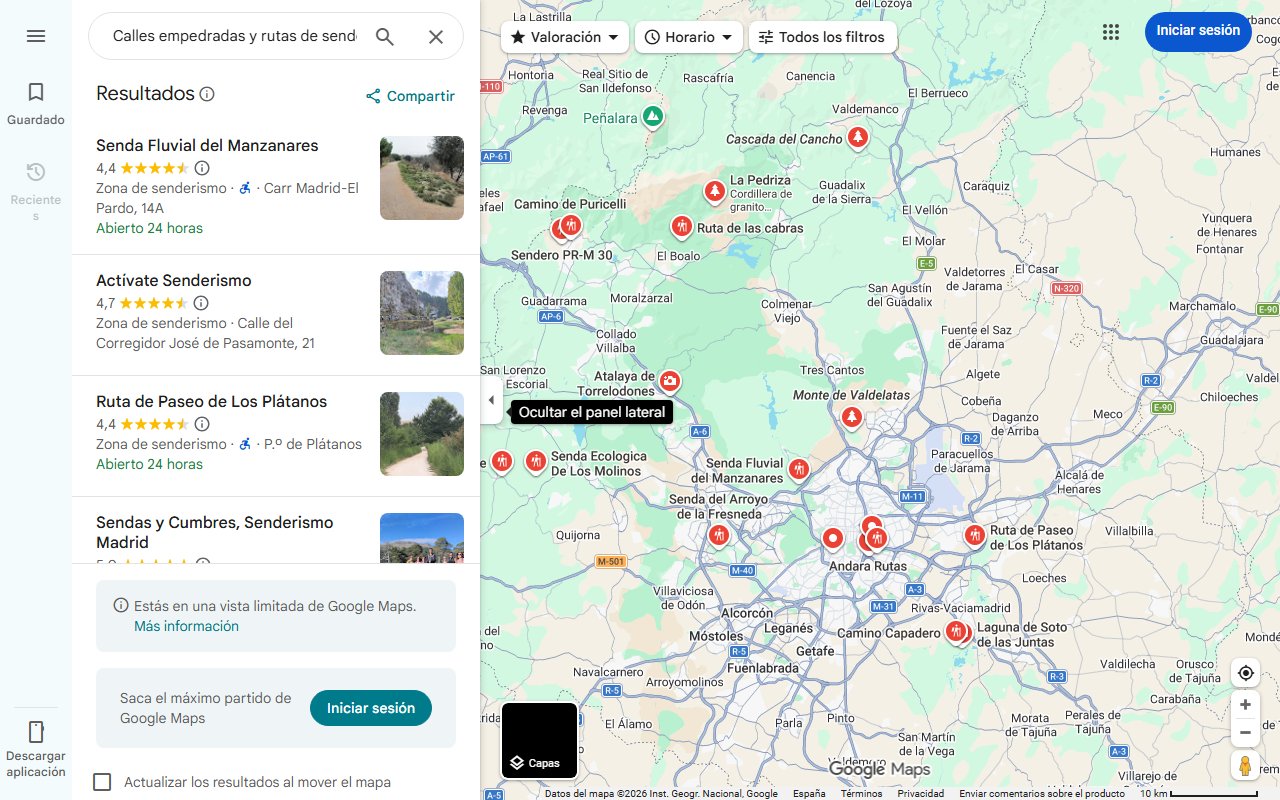
Task: Enable Actualizar los resultados al mover el mapa
Action: pyautogui.click(x=102, y=782)
